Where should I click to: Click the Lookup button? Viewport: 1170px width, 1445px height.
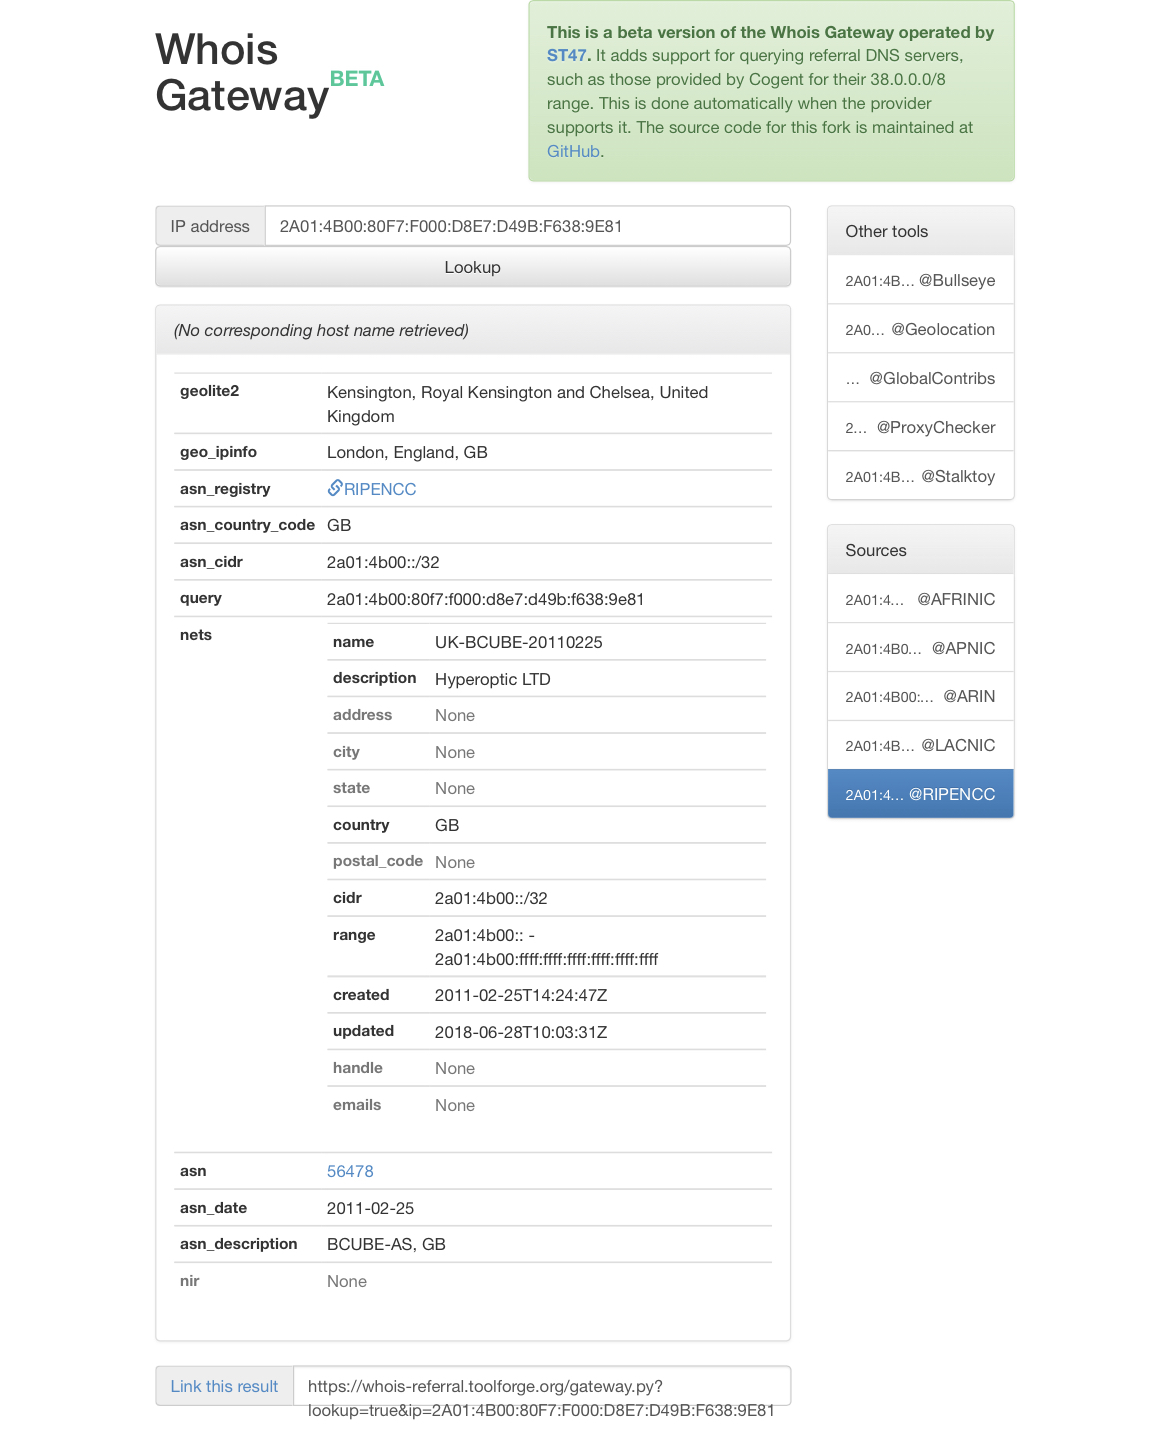click(473, 267)
